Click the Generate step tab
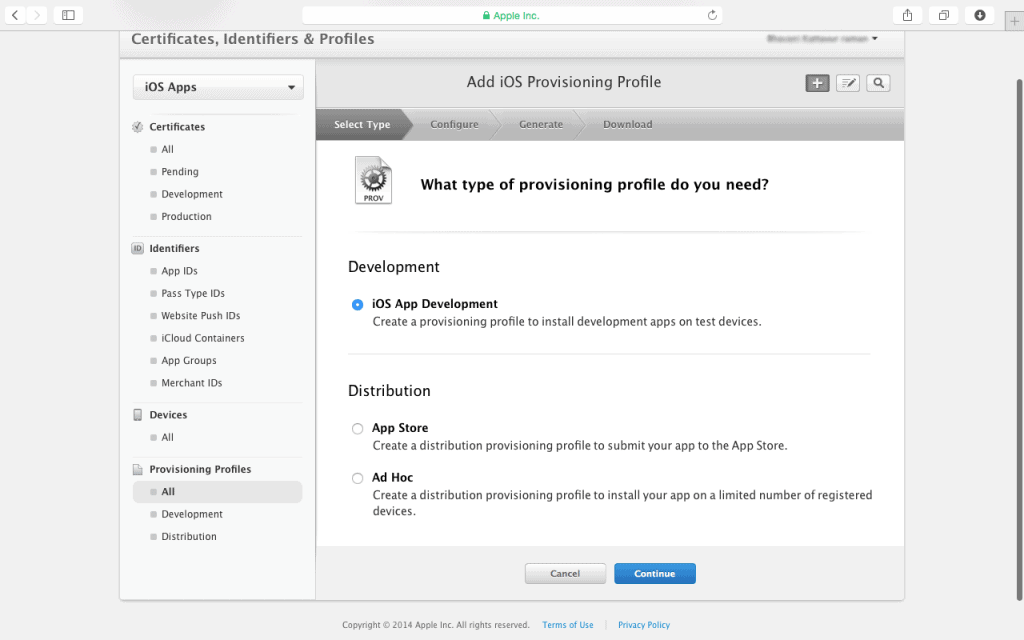 tap(541, 124)
